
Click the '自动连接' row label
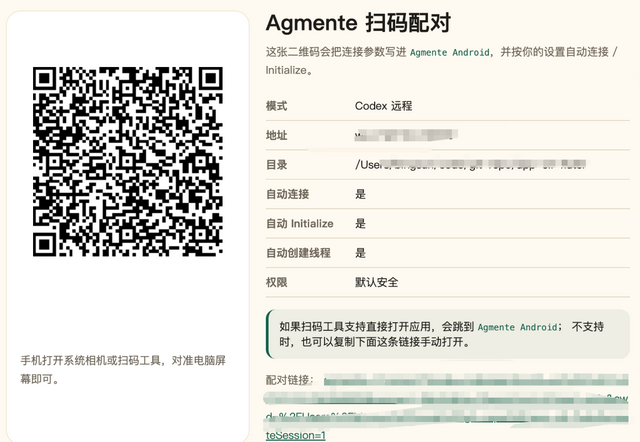pyautogui.click(x=287, y=194)
